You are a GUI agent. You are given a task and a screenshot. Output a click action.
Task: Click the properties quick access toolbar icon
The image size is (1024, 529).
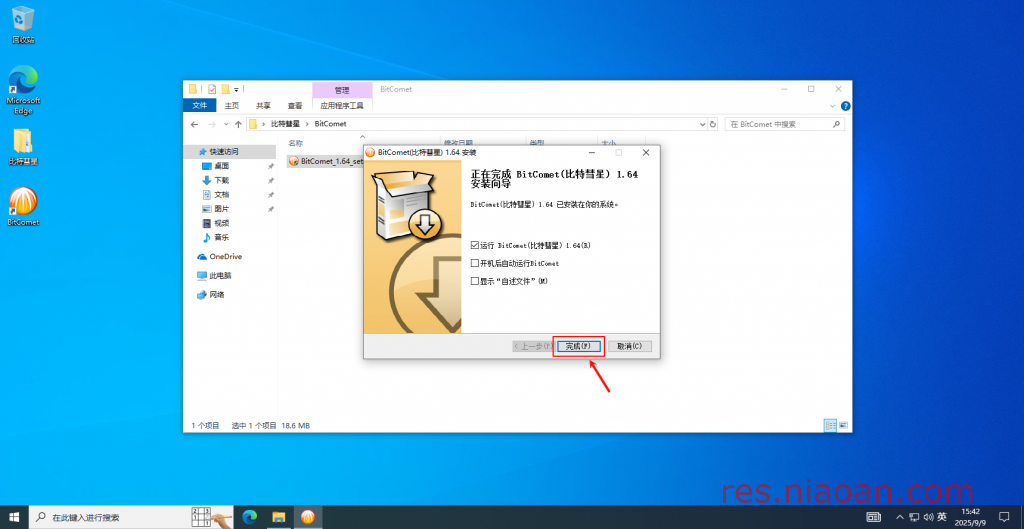pos(212,89)
